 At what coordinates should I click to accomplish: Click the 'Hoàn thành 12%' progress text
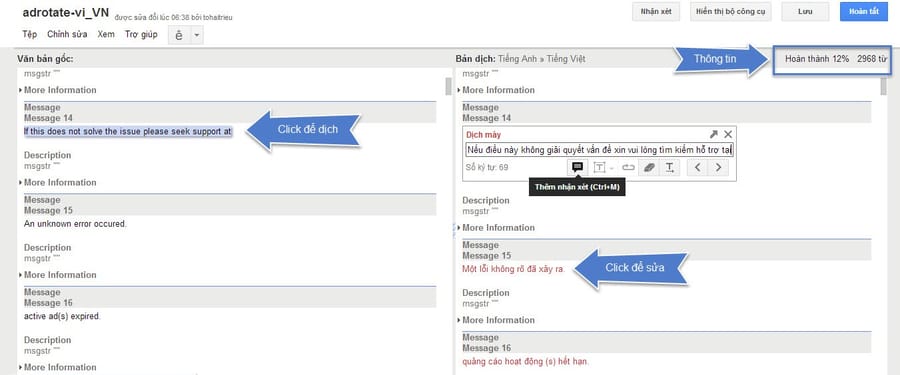[817, 59]
